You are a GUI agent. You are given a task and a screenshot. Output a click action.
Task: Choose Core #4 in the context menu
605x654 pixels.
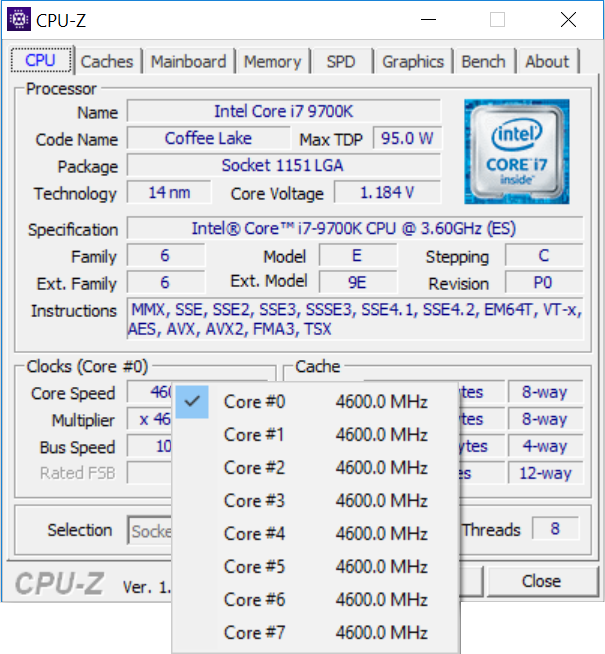click(x=316, y=533)
